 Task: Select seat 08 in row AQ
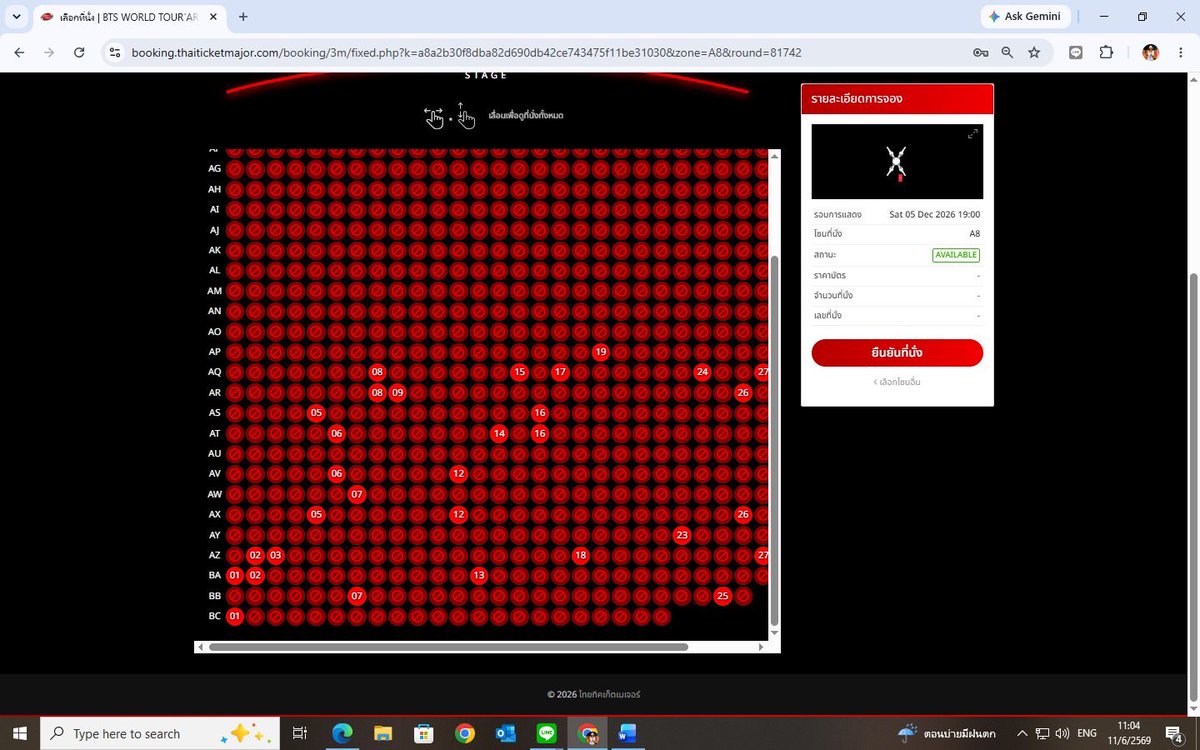click(x=377, y=372)
